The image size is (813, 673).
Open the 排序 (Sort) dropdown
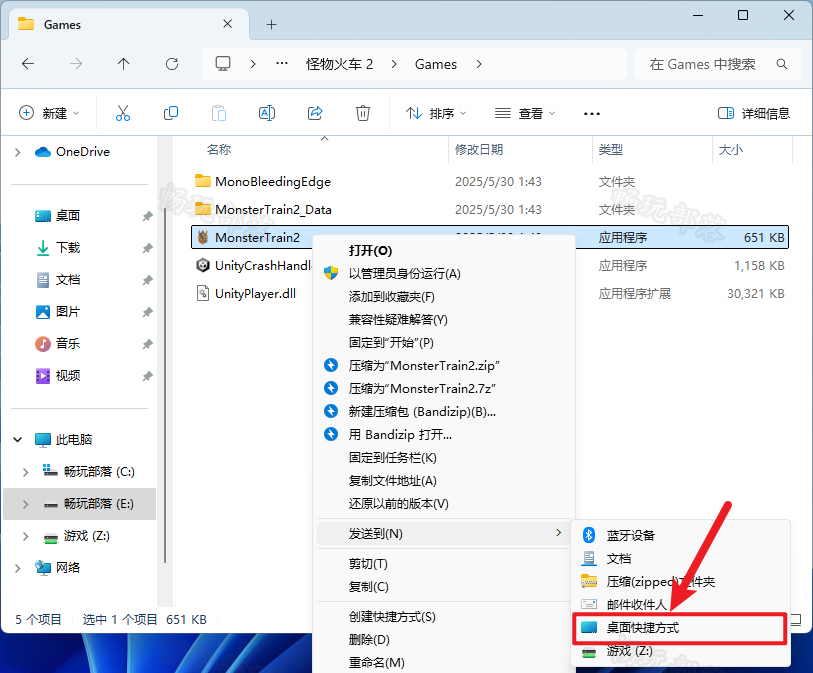[x=436, y=113]
